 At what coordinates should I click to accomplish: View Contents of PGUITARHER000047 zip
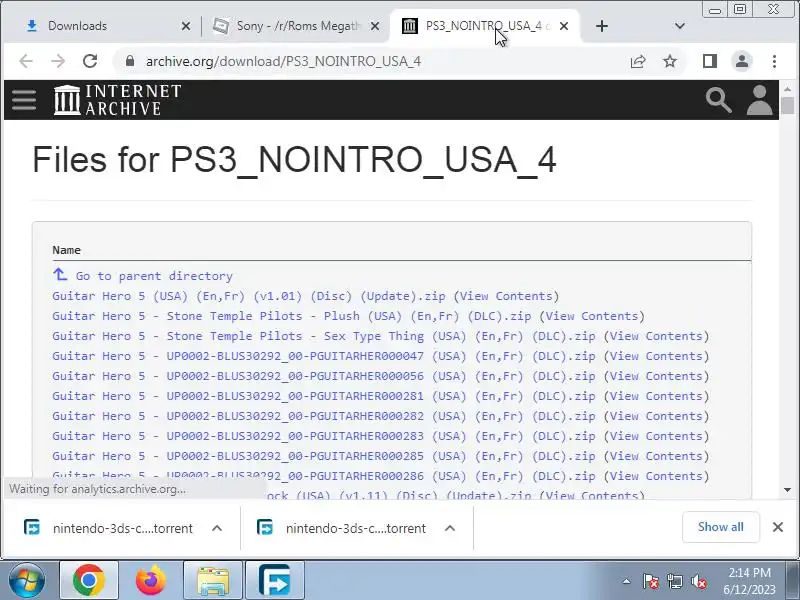(656, 356)
